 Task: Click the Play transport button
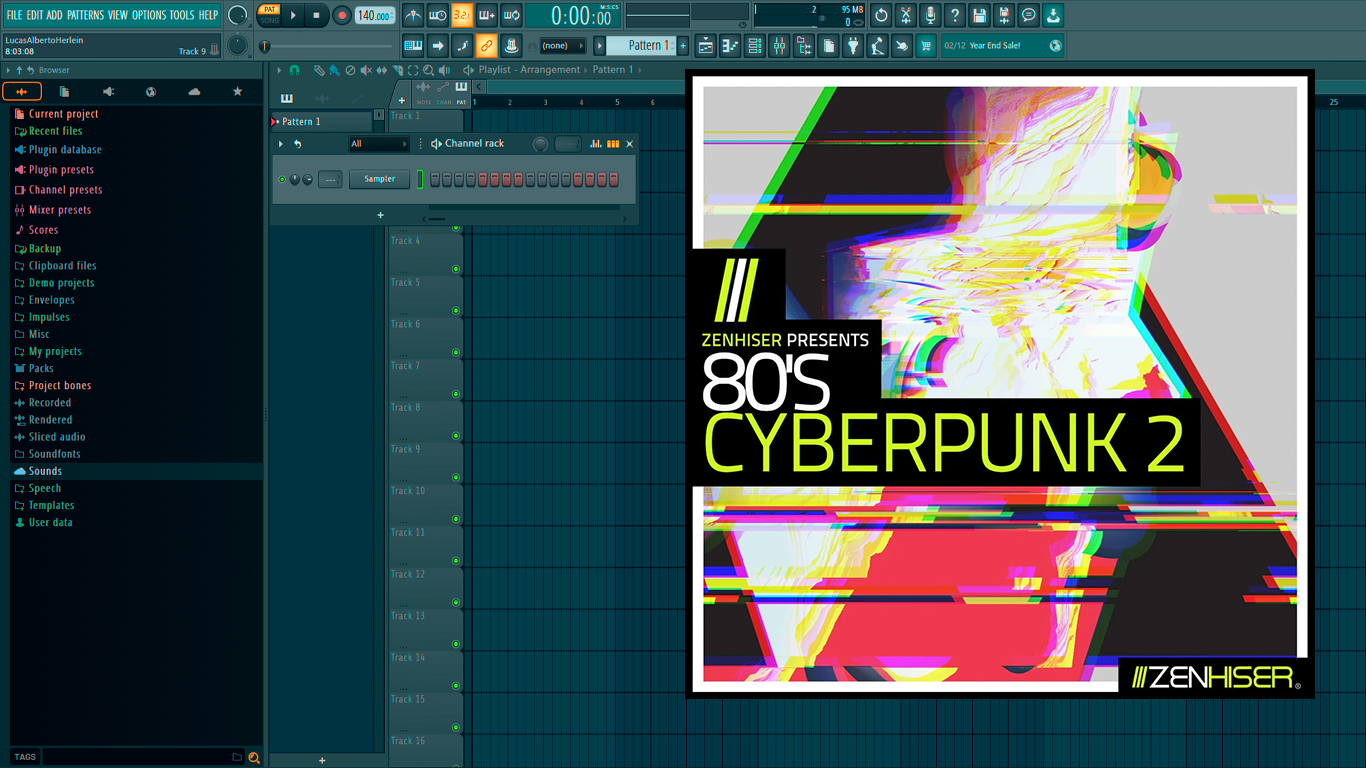click(293, 15)
